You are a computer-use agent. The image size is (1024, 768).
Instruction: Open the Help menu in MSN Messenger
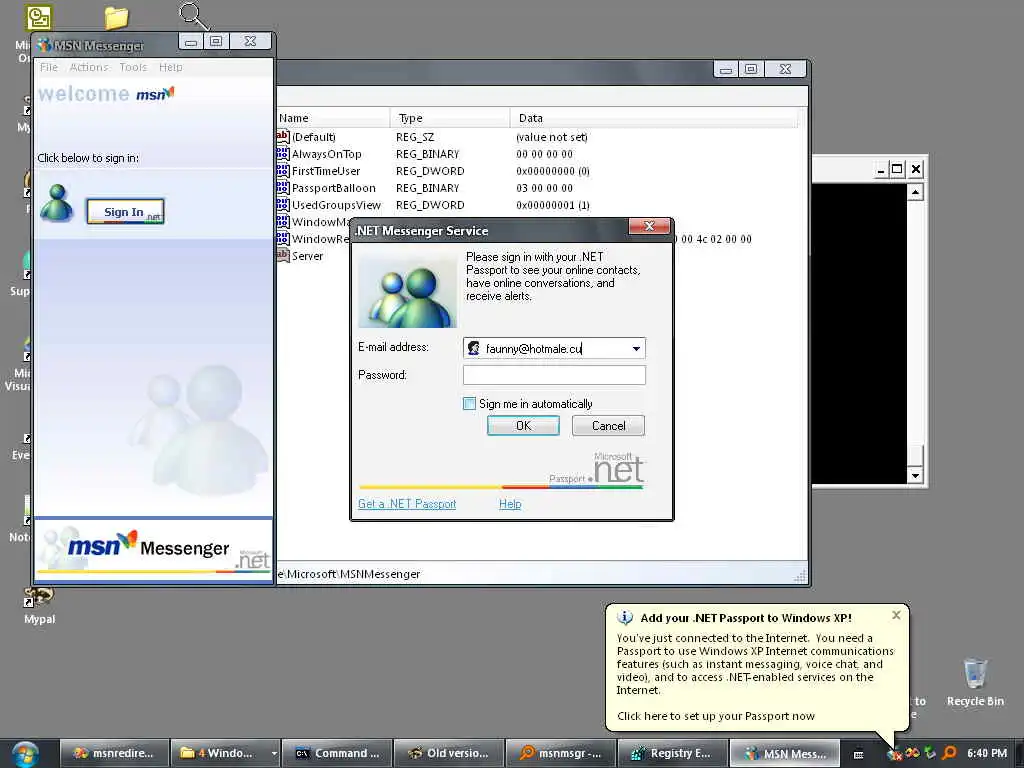pyautogui.click(x=170, y=67)
